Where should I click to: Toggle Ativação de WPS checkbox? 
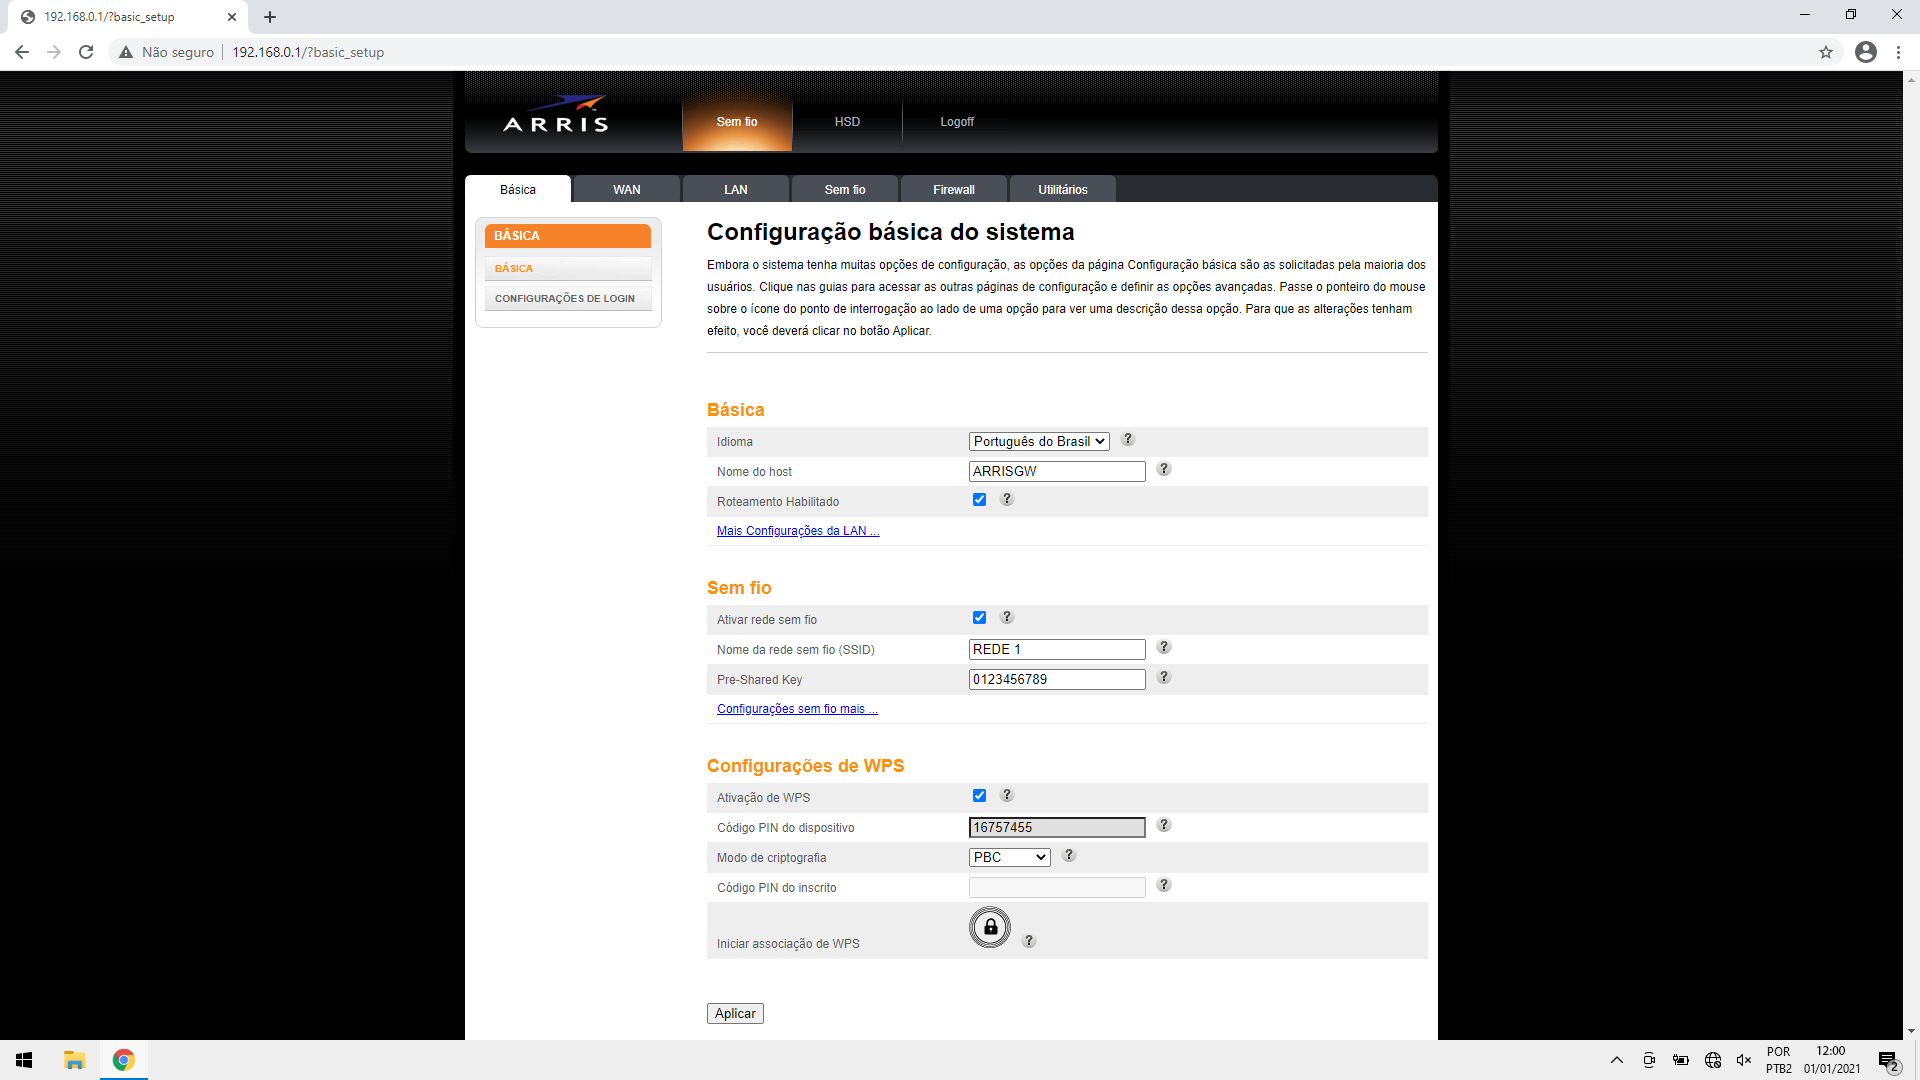[980, 796]
